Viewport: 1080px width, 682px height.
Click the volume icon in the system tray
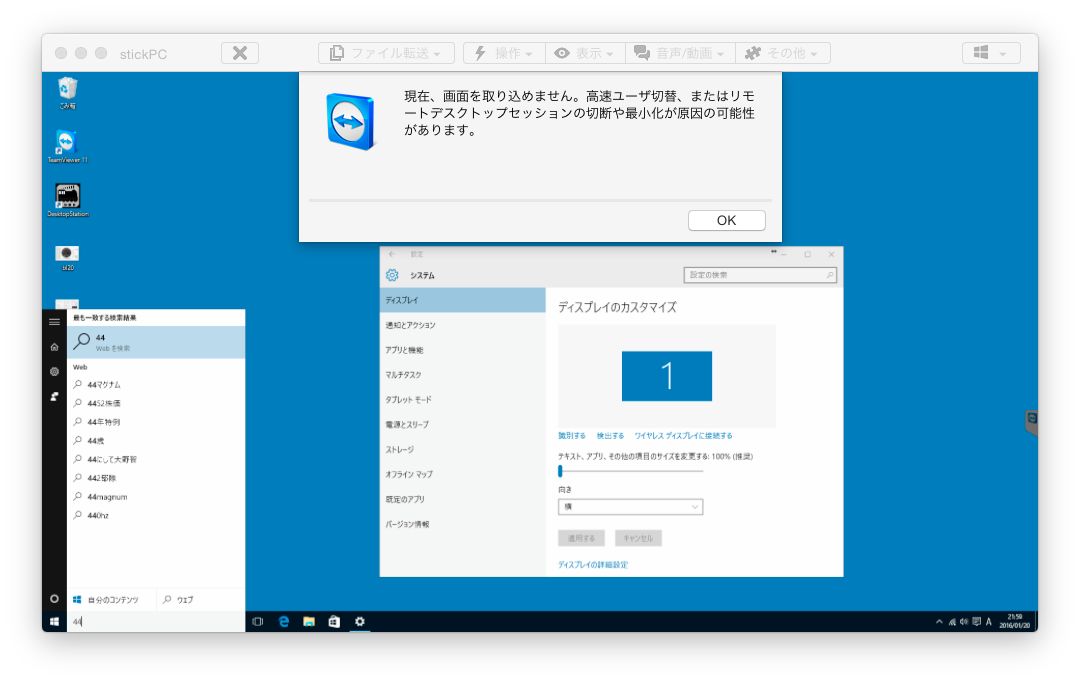point(964,621)
